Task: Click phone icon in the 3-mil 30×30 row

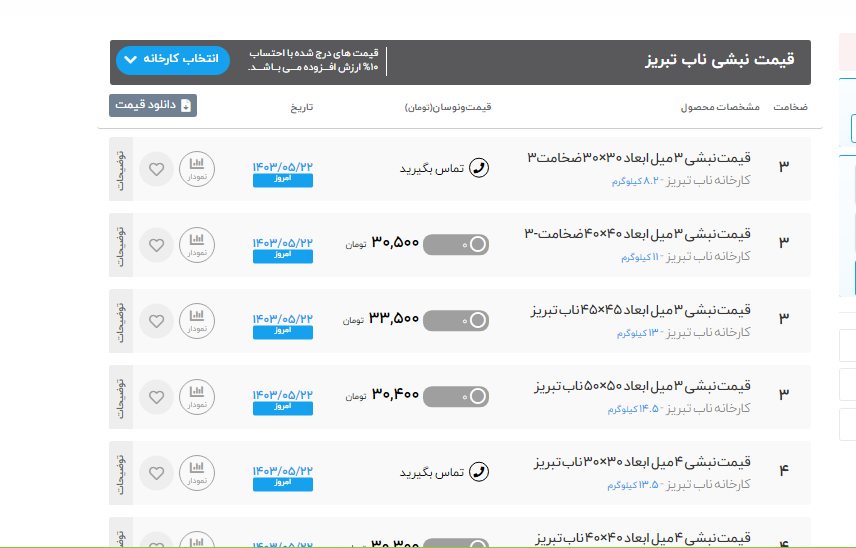Action: pyautogui.click(x=479, y=168)
